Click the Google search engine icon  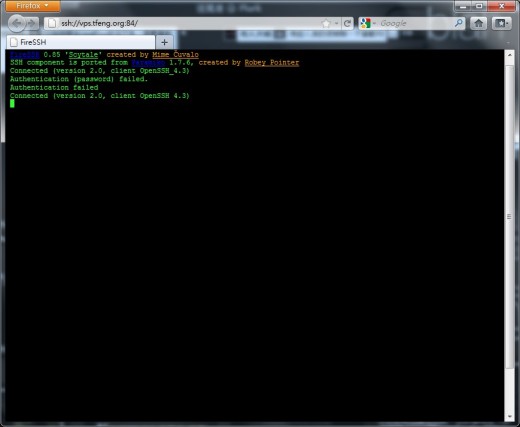[x=366, y=23]
